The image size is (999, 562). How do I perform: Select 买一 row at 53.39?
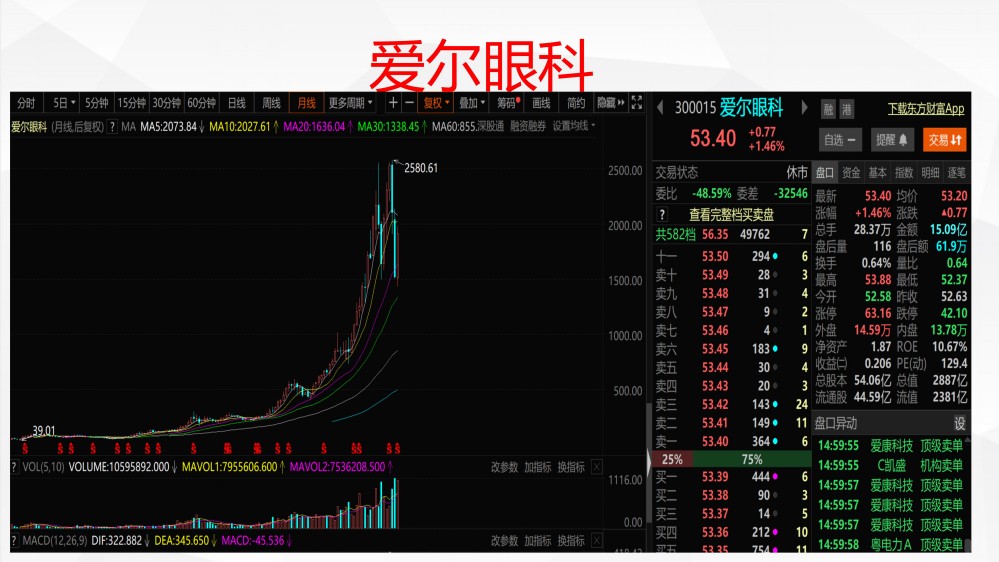point(732,477)
